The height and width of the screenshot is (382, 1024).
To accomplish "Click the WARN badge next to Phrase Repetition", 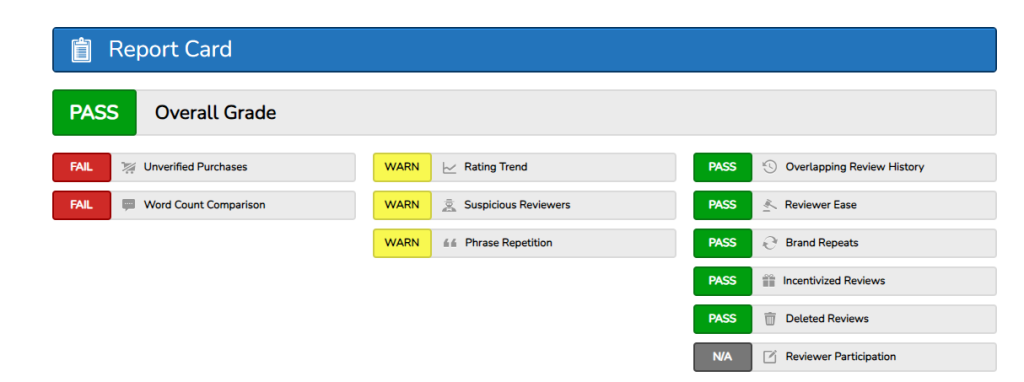I will (402, 243).
